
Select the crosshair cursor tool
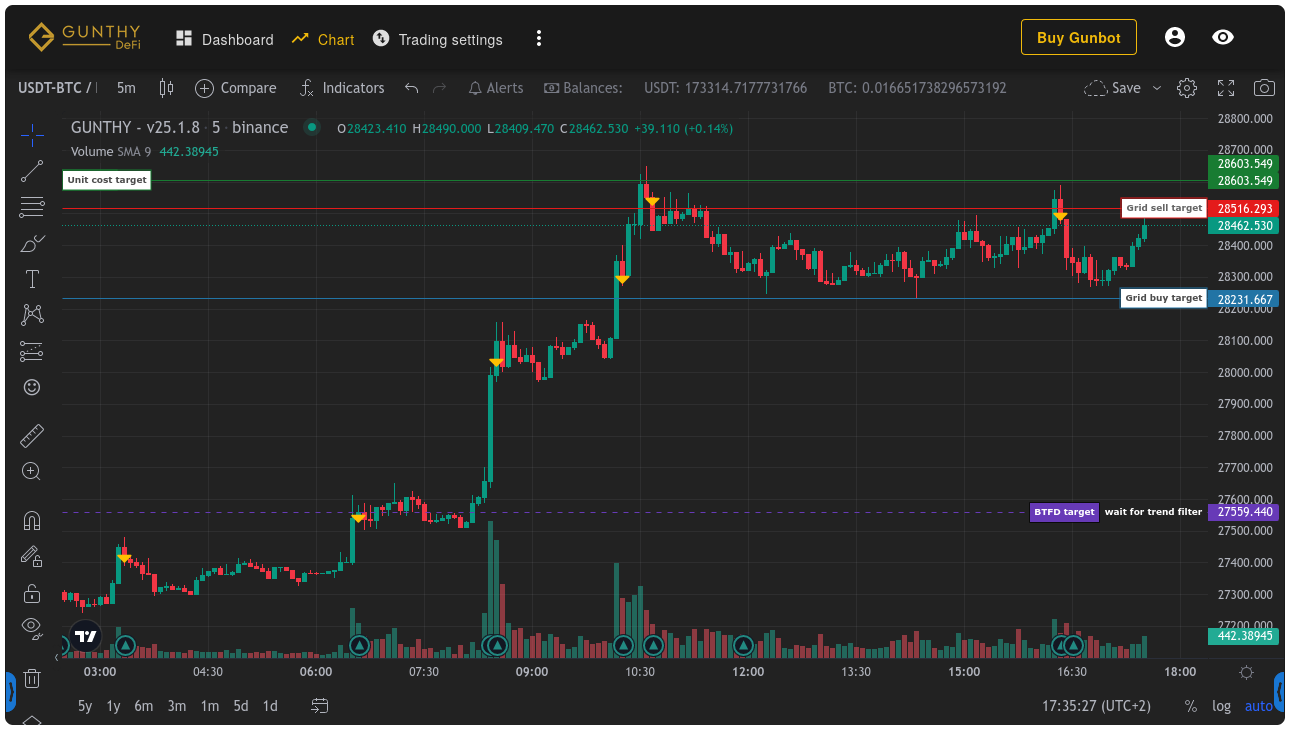click(32, 133)
